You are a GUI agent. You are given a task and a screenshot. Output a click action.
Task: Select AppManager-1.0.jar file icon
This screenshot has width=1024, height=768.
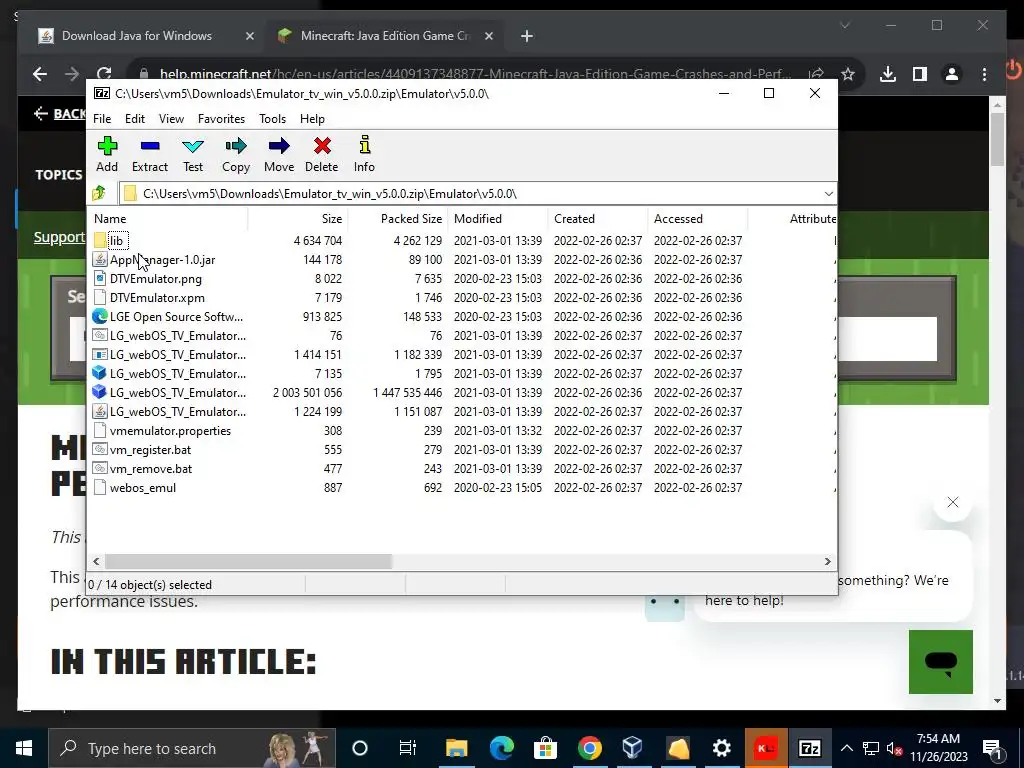(99, 259)
